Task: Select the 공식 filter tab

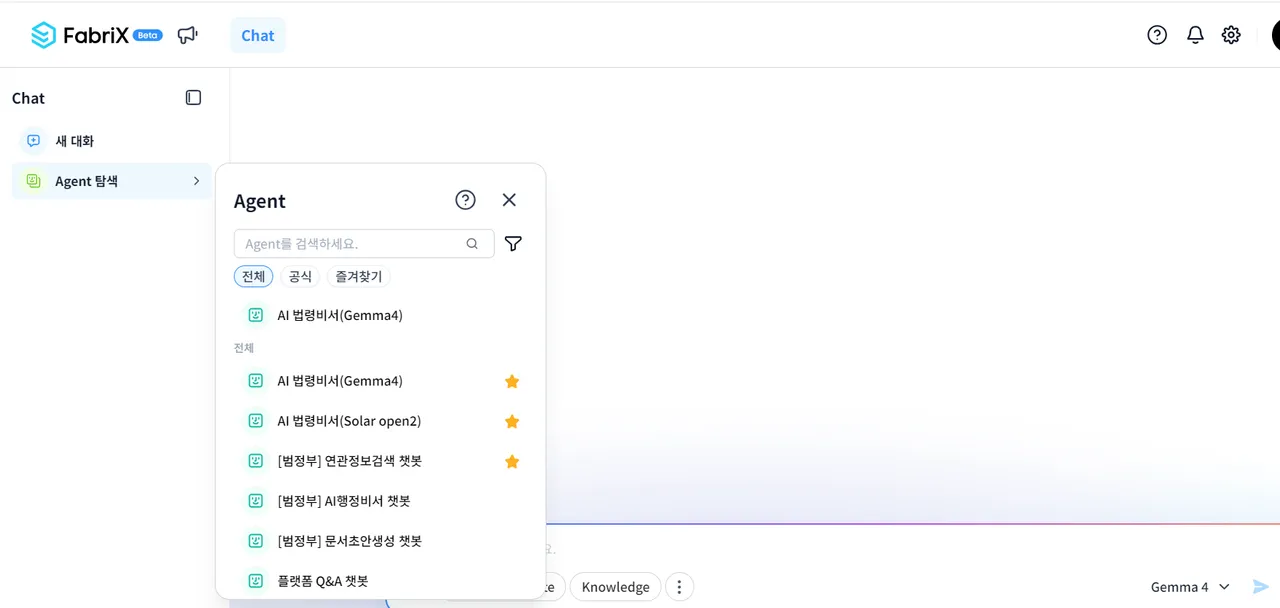Action: [300, 276]
